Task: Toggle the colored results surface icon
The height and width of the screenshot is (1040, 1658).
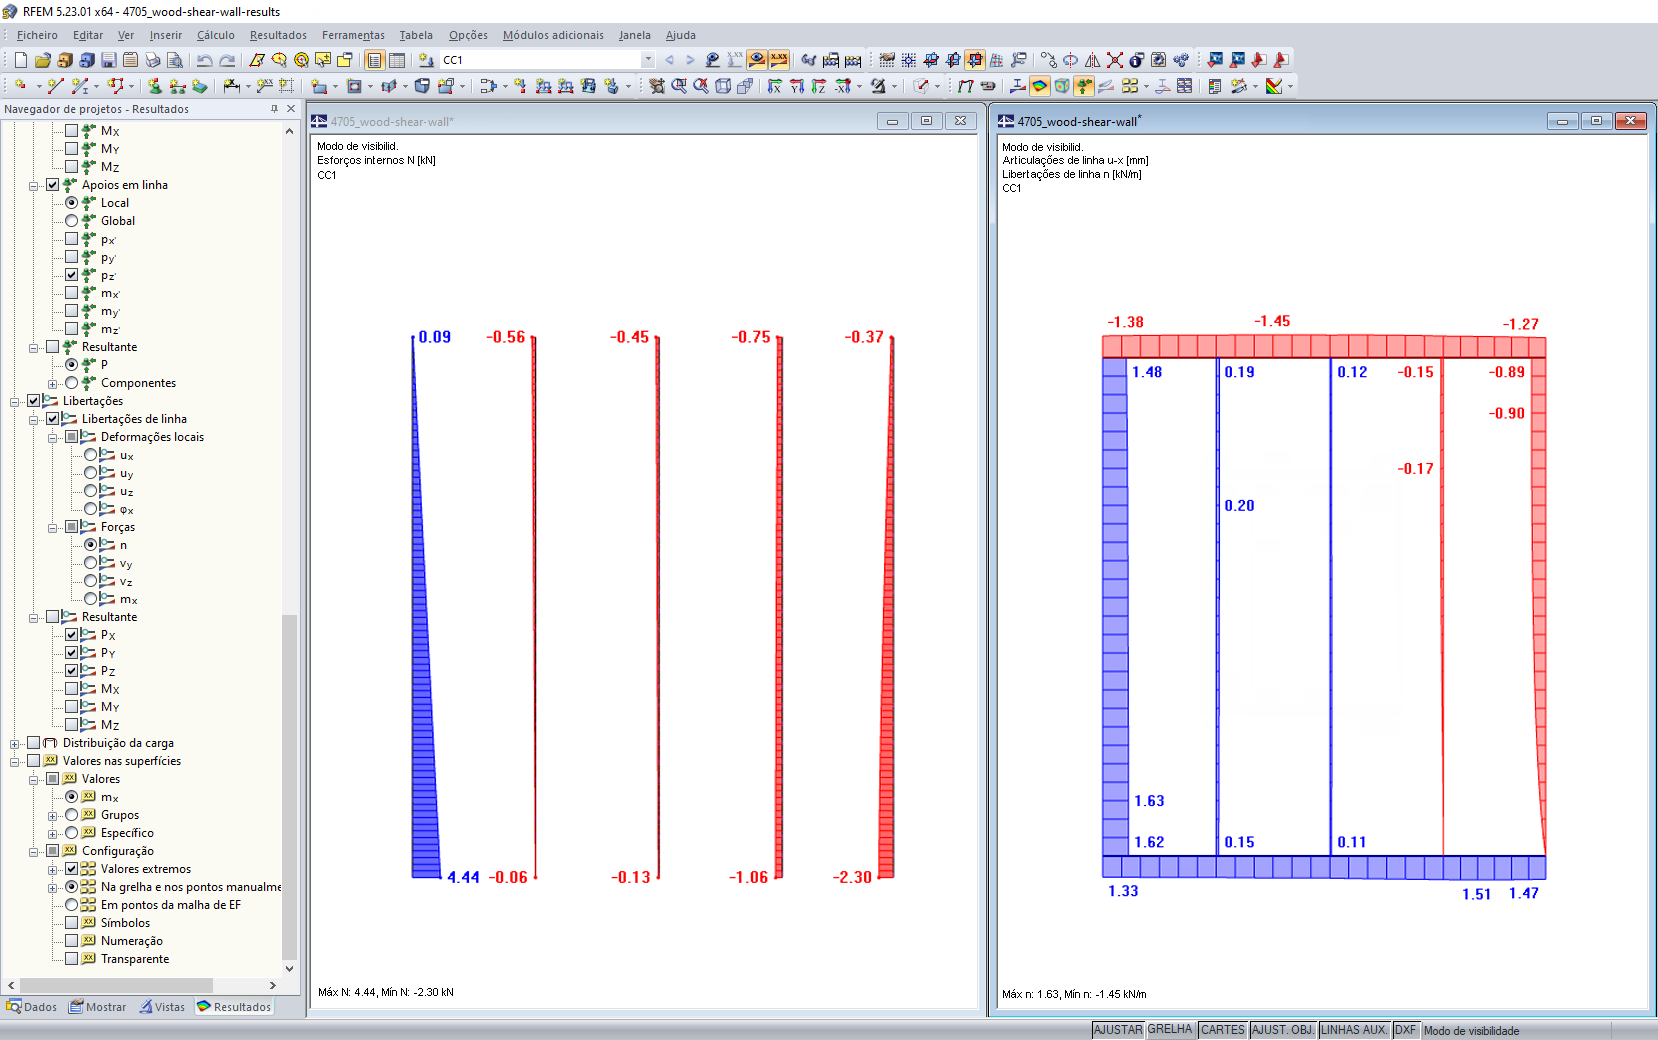Action: coord(1040,86)
